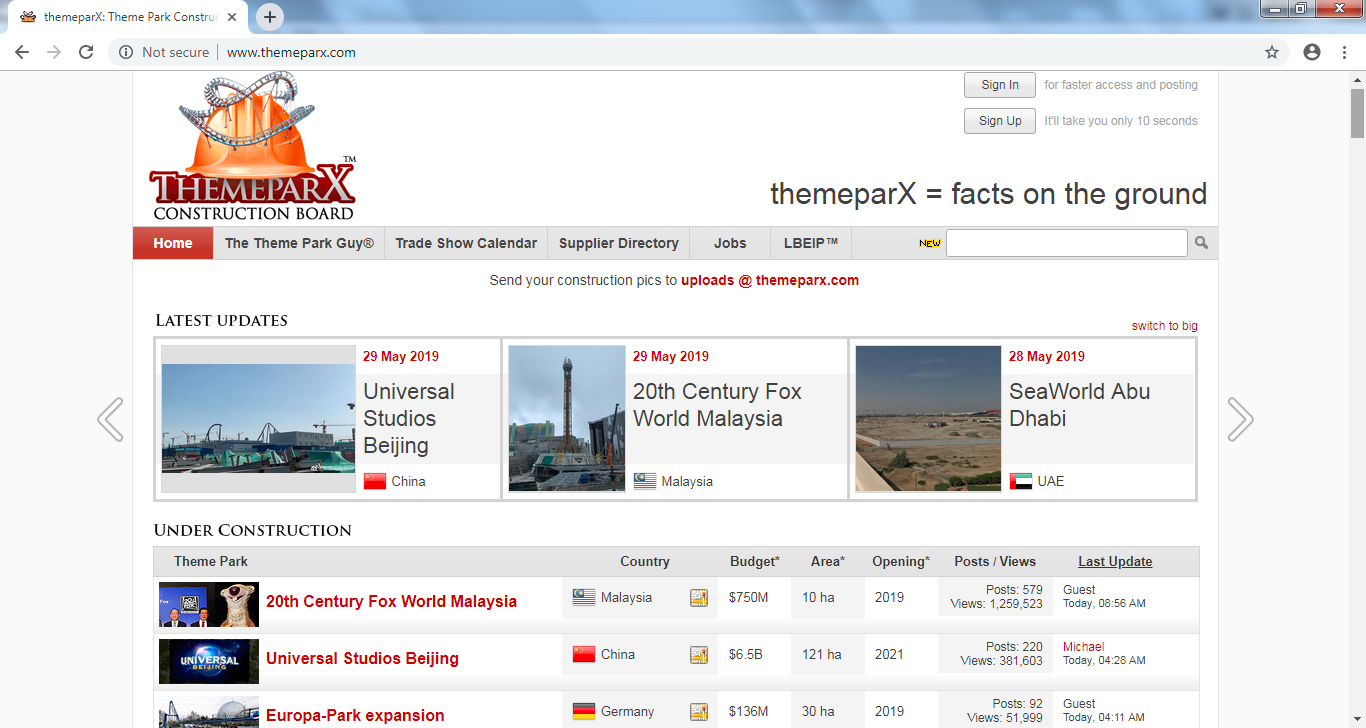Click Country column header
Image resolution: width=1366 pixels, height=728 pixels.
(x=645, y=561)
